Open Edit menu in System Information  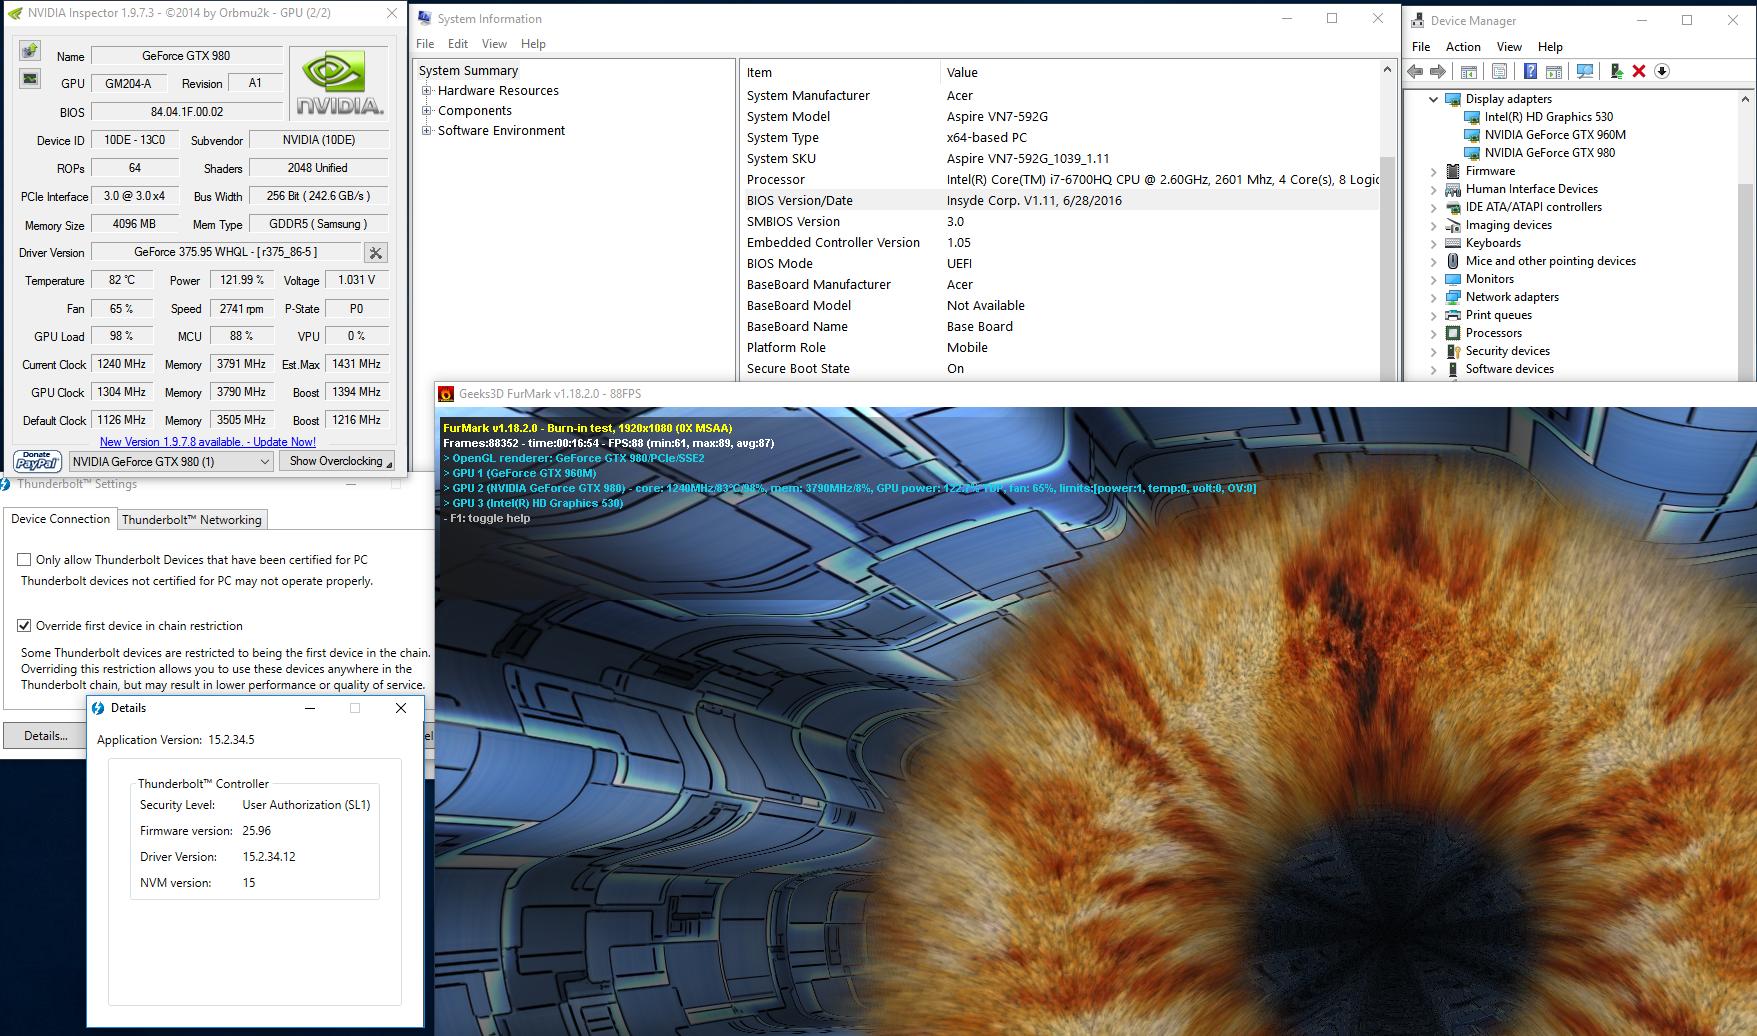point(458,44)
